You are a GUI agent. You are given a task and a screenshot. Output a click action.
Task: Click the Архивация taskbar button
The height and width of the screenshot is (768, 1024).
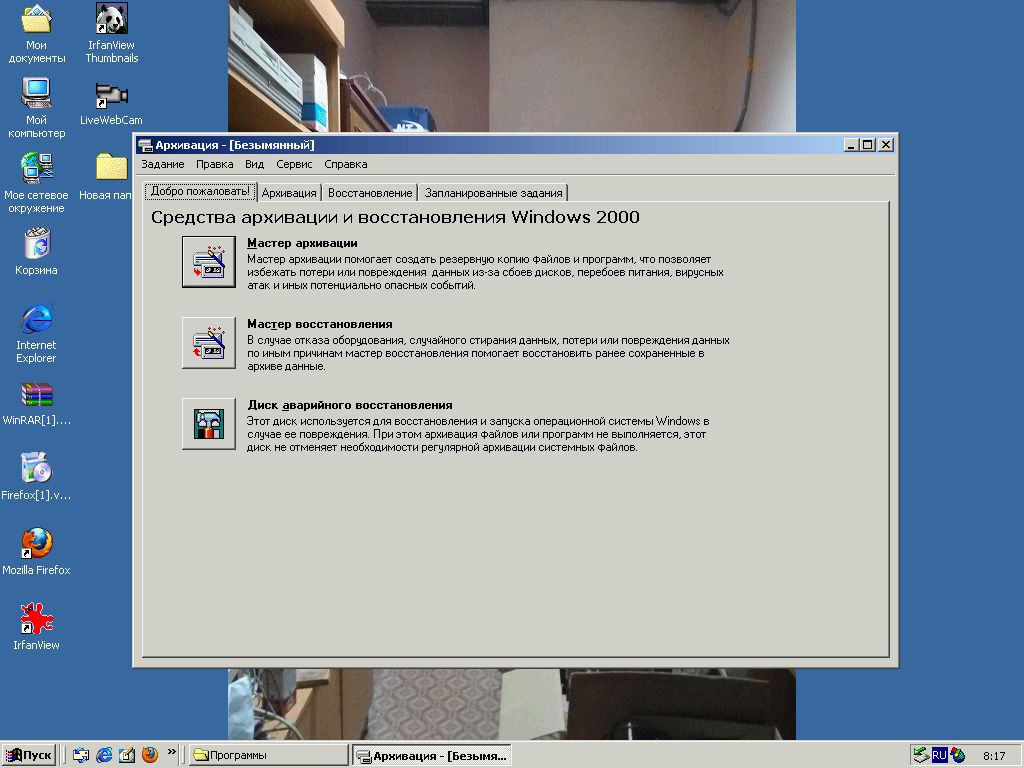coord(432,756)
